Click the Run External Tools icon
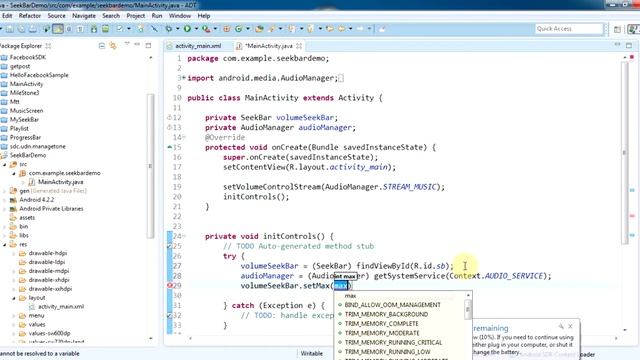This screenshot has width=640, height=360. click(206, 29)
